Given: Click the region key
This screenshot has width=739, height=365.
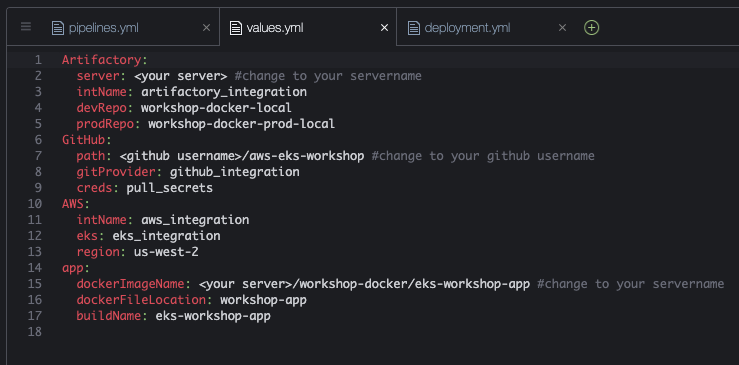Looking at the screenshot, I should [x=98, y=252].
